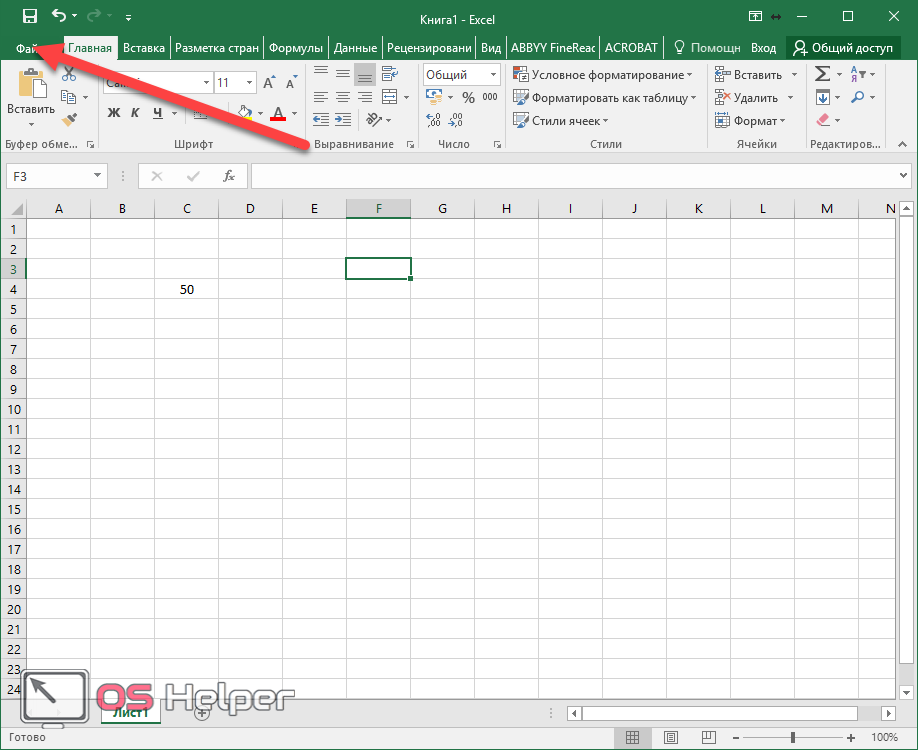Click the Cut scissors icon
The height and width of the screenshot is (750, 918).
(69, 75)
